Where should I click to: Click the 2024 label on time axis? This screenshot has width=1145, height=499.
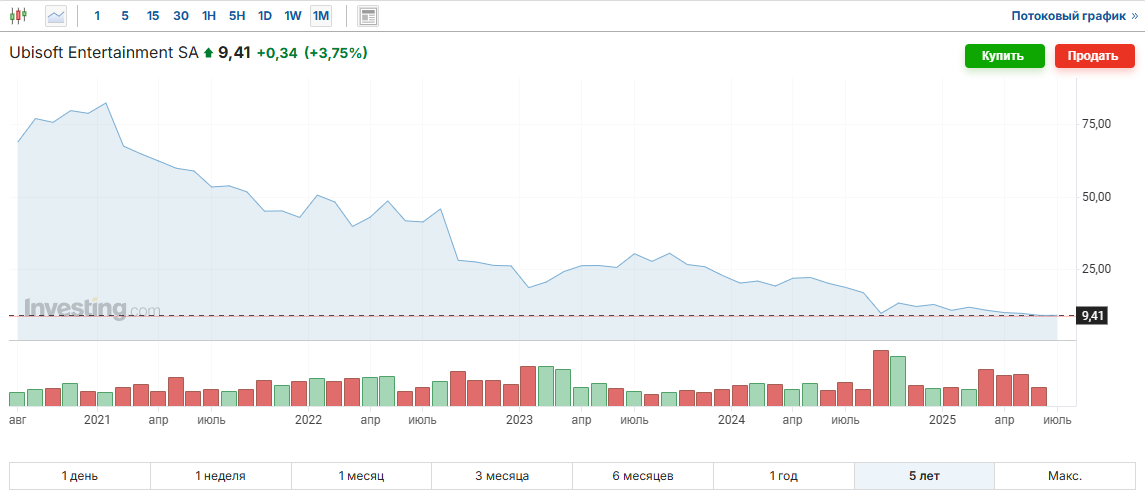tap(731, 420)
